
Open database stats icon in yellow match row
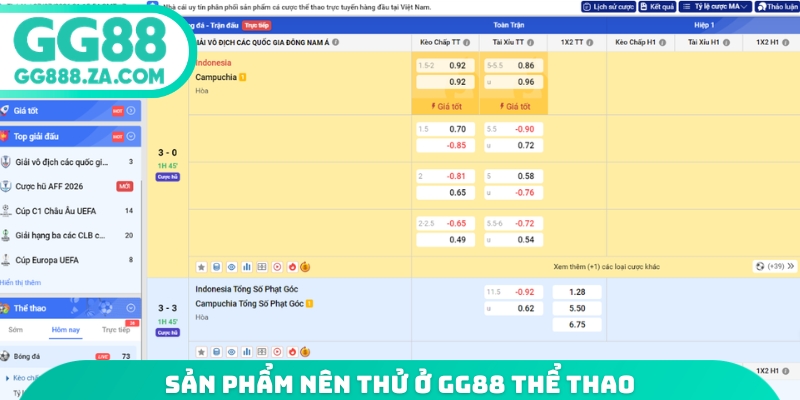(x=216, y=267)
